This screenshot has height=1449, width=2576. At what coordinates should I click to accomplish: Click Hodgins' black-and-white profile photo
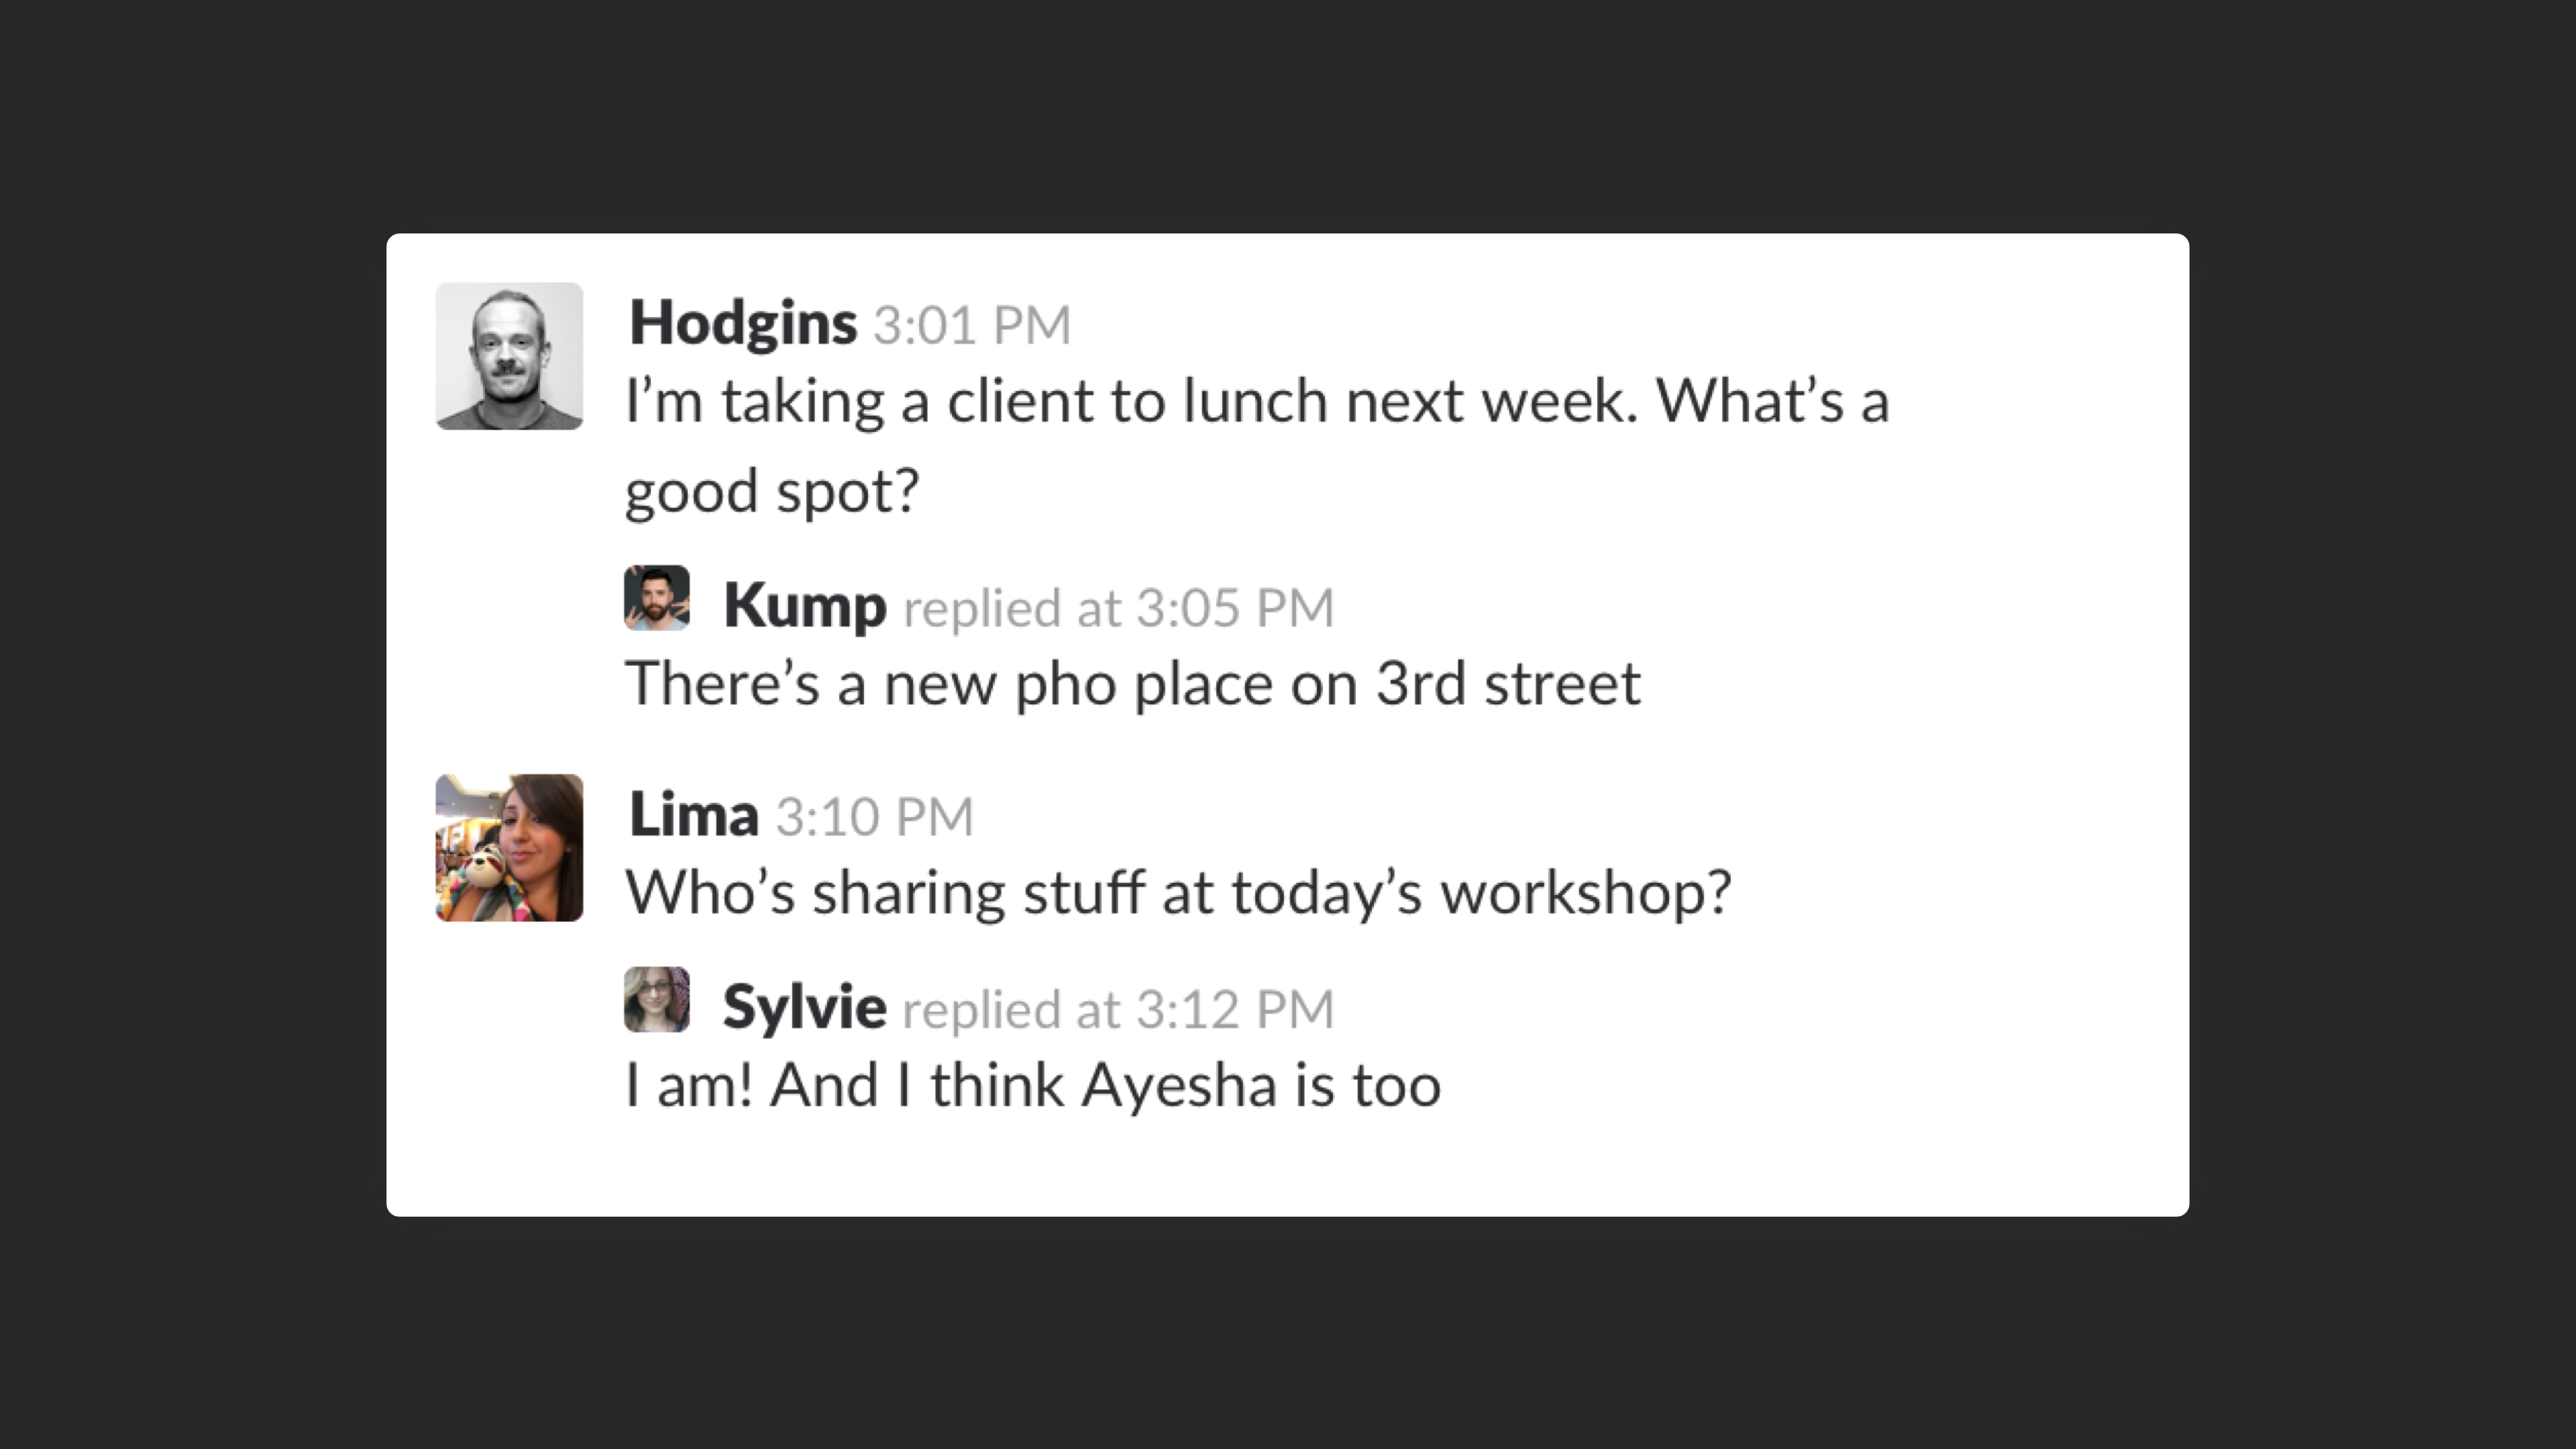point(509,356)
